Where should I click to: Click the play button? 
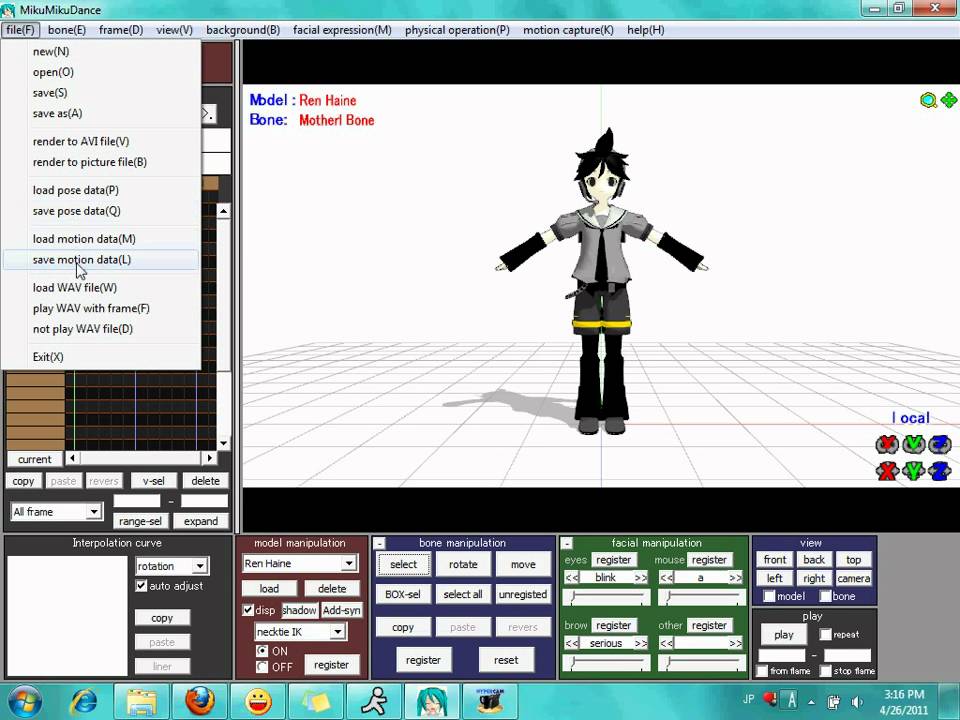coord(784,634)
